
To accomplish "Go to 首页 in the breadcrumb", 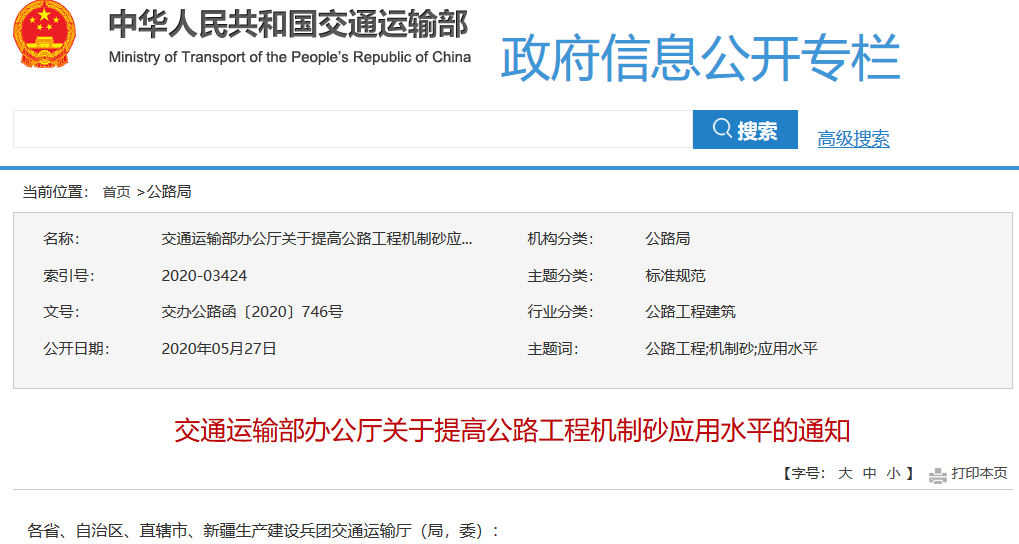I will click(116, 192).
